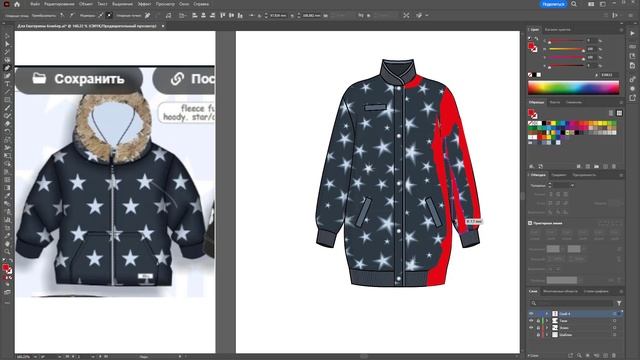Switch swatches to thumbnail view
640x360 pixels.
point(619,113)
